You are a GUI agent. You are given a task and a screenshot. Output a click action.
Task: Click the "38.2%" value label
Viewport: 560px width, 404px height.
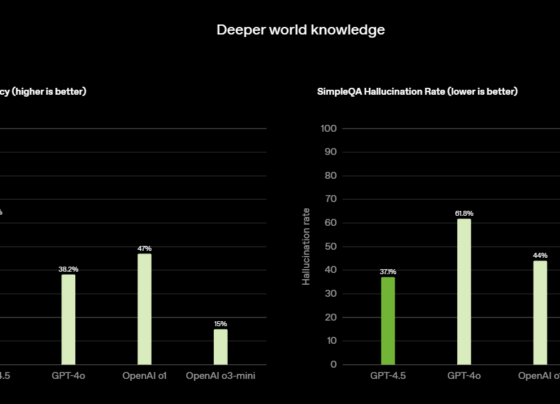click(68, 269)
